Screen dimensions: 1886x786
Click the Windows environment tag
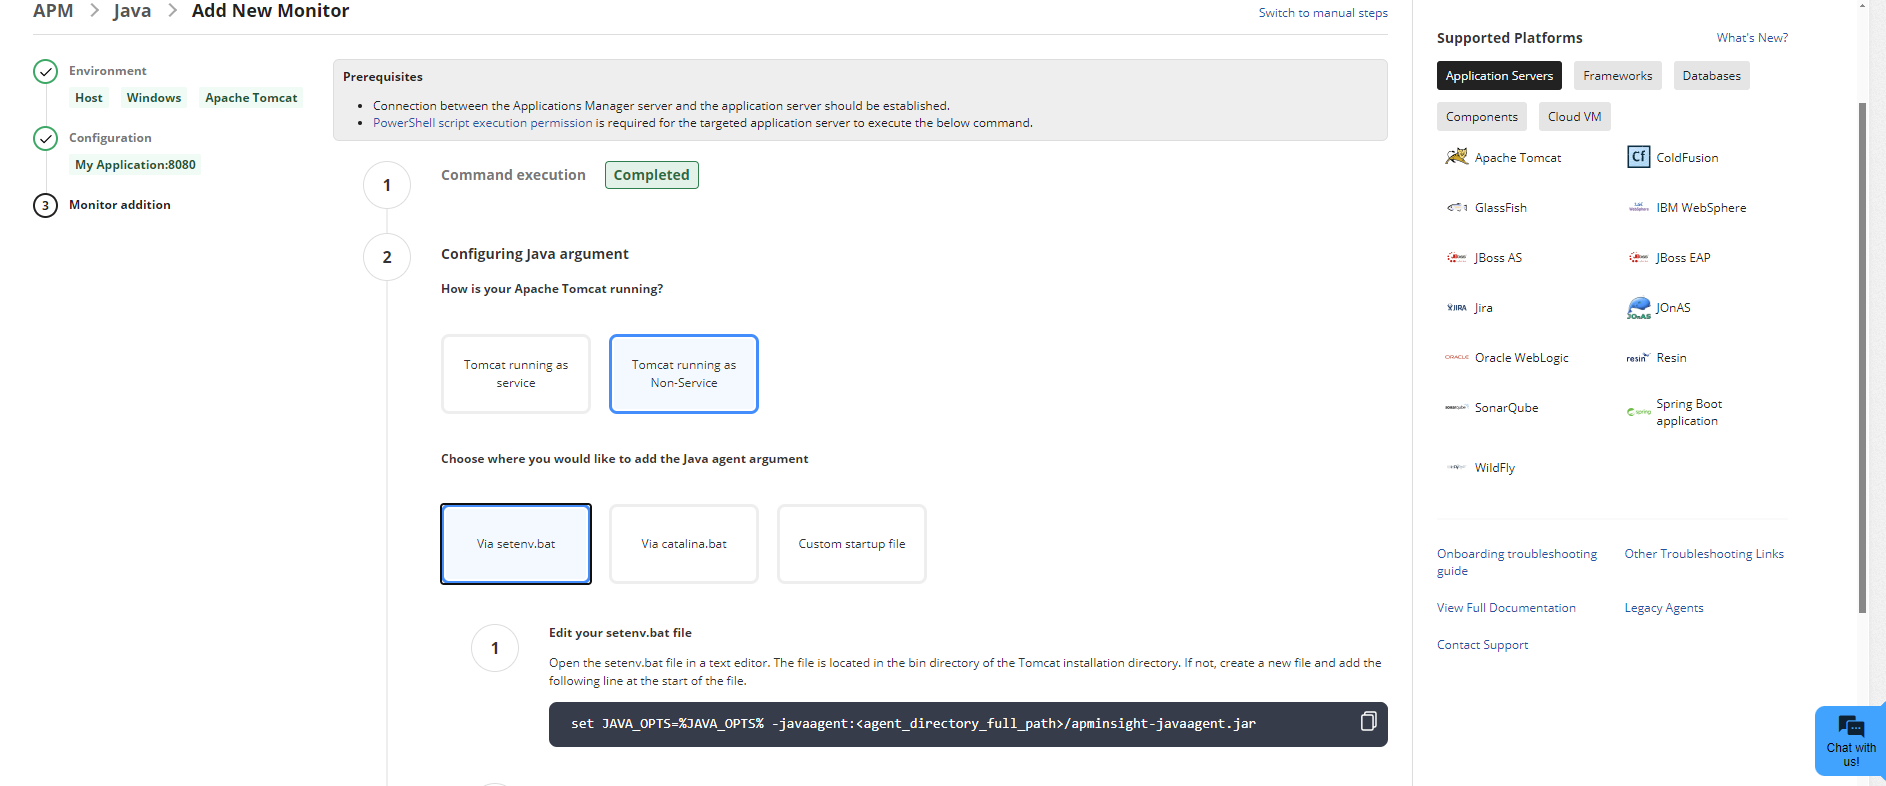[x=154, y=98]
